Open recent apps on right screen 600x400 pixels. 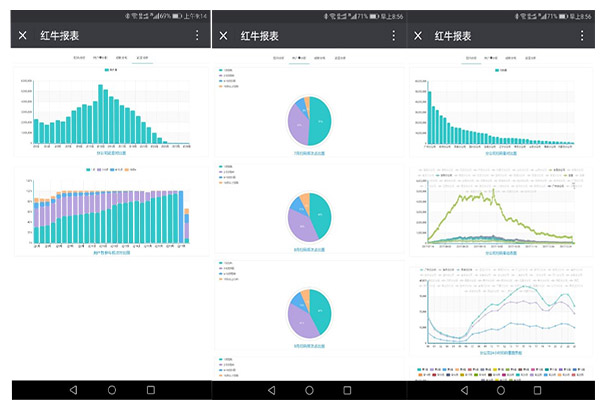(x=545, y=389)
